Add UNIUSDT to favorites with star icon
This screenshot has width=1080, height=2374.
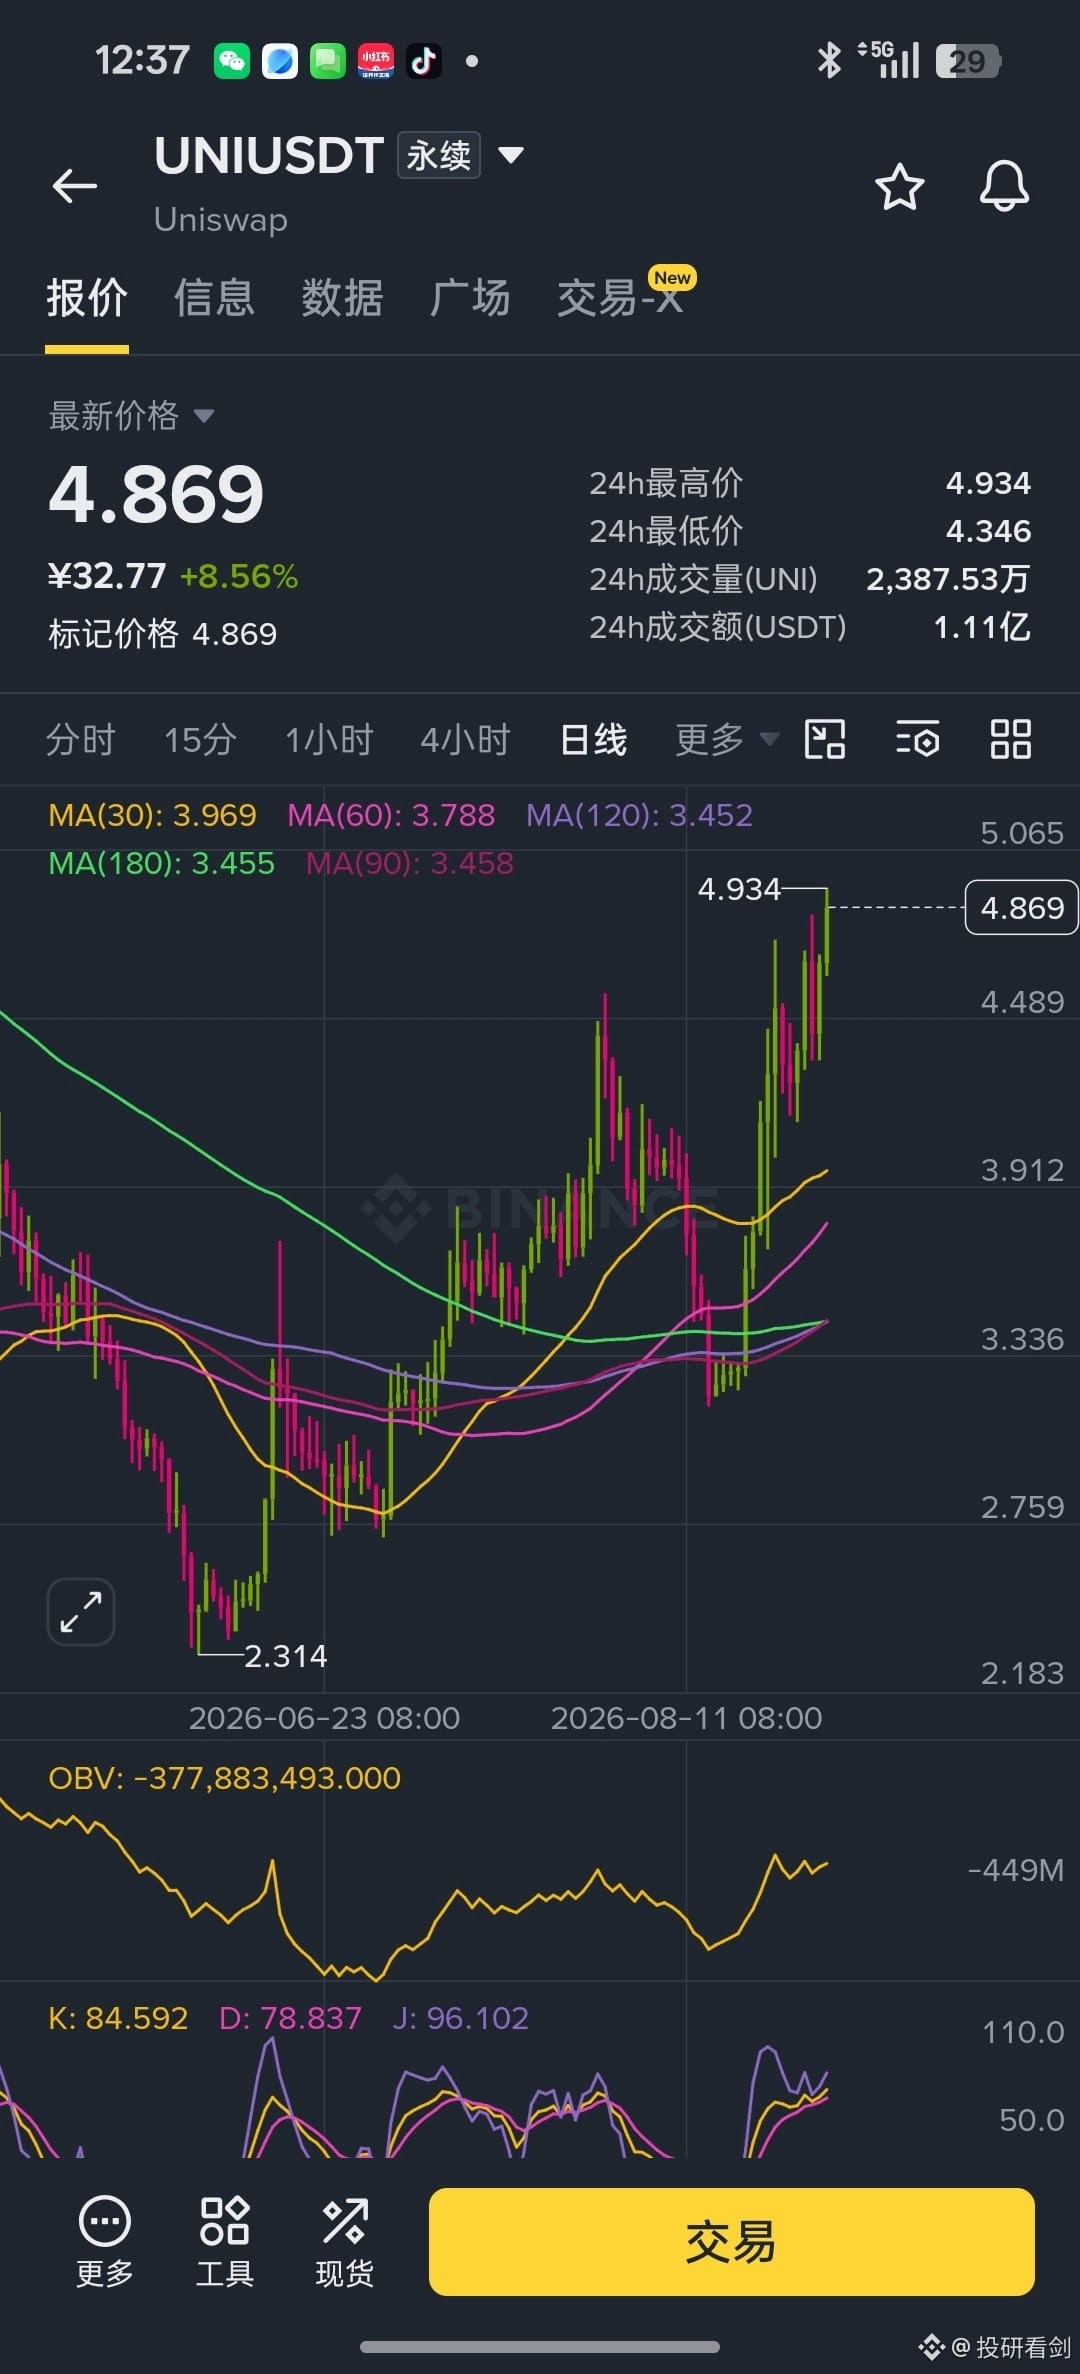[899, 186]
